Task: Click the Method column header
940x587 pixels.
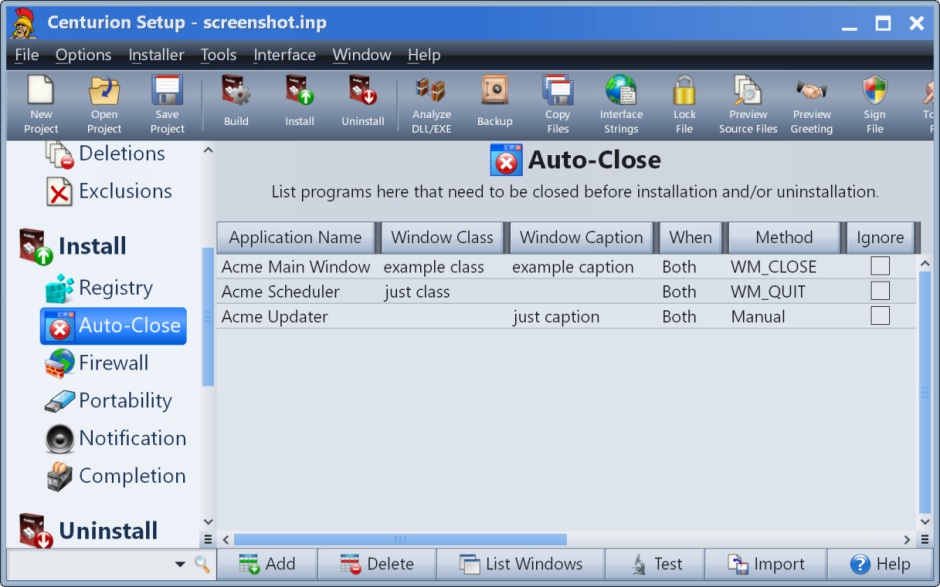Action: click(784, 237)
